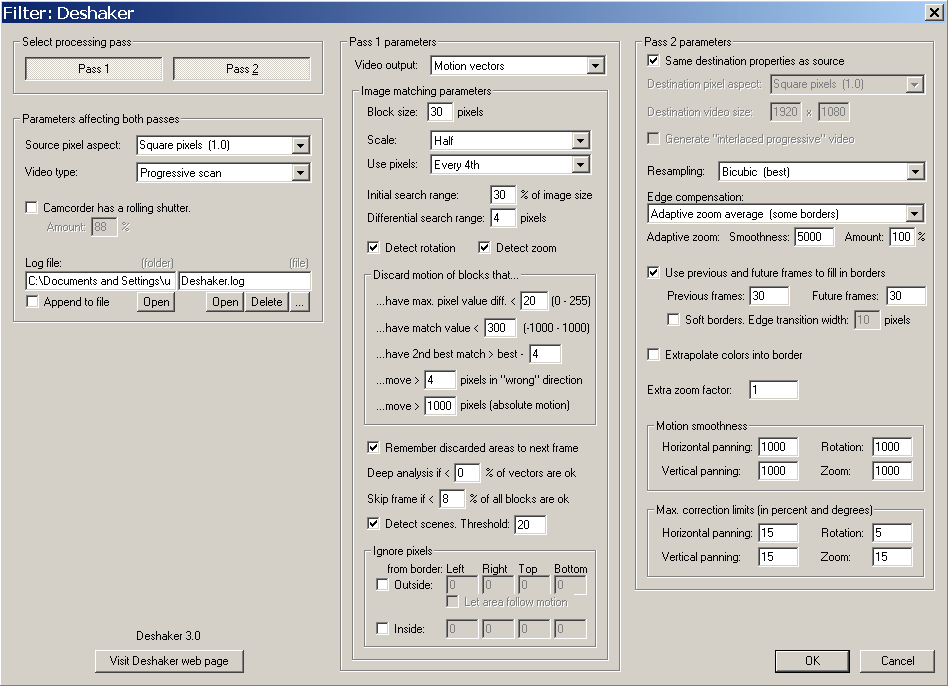Image resolution: width=948 pixels, height=686 pixels.
Task: Click max pixel value diff field
Action: click(534, 300)
